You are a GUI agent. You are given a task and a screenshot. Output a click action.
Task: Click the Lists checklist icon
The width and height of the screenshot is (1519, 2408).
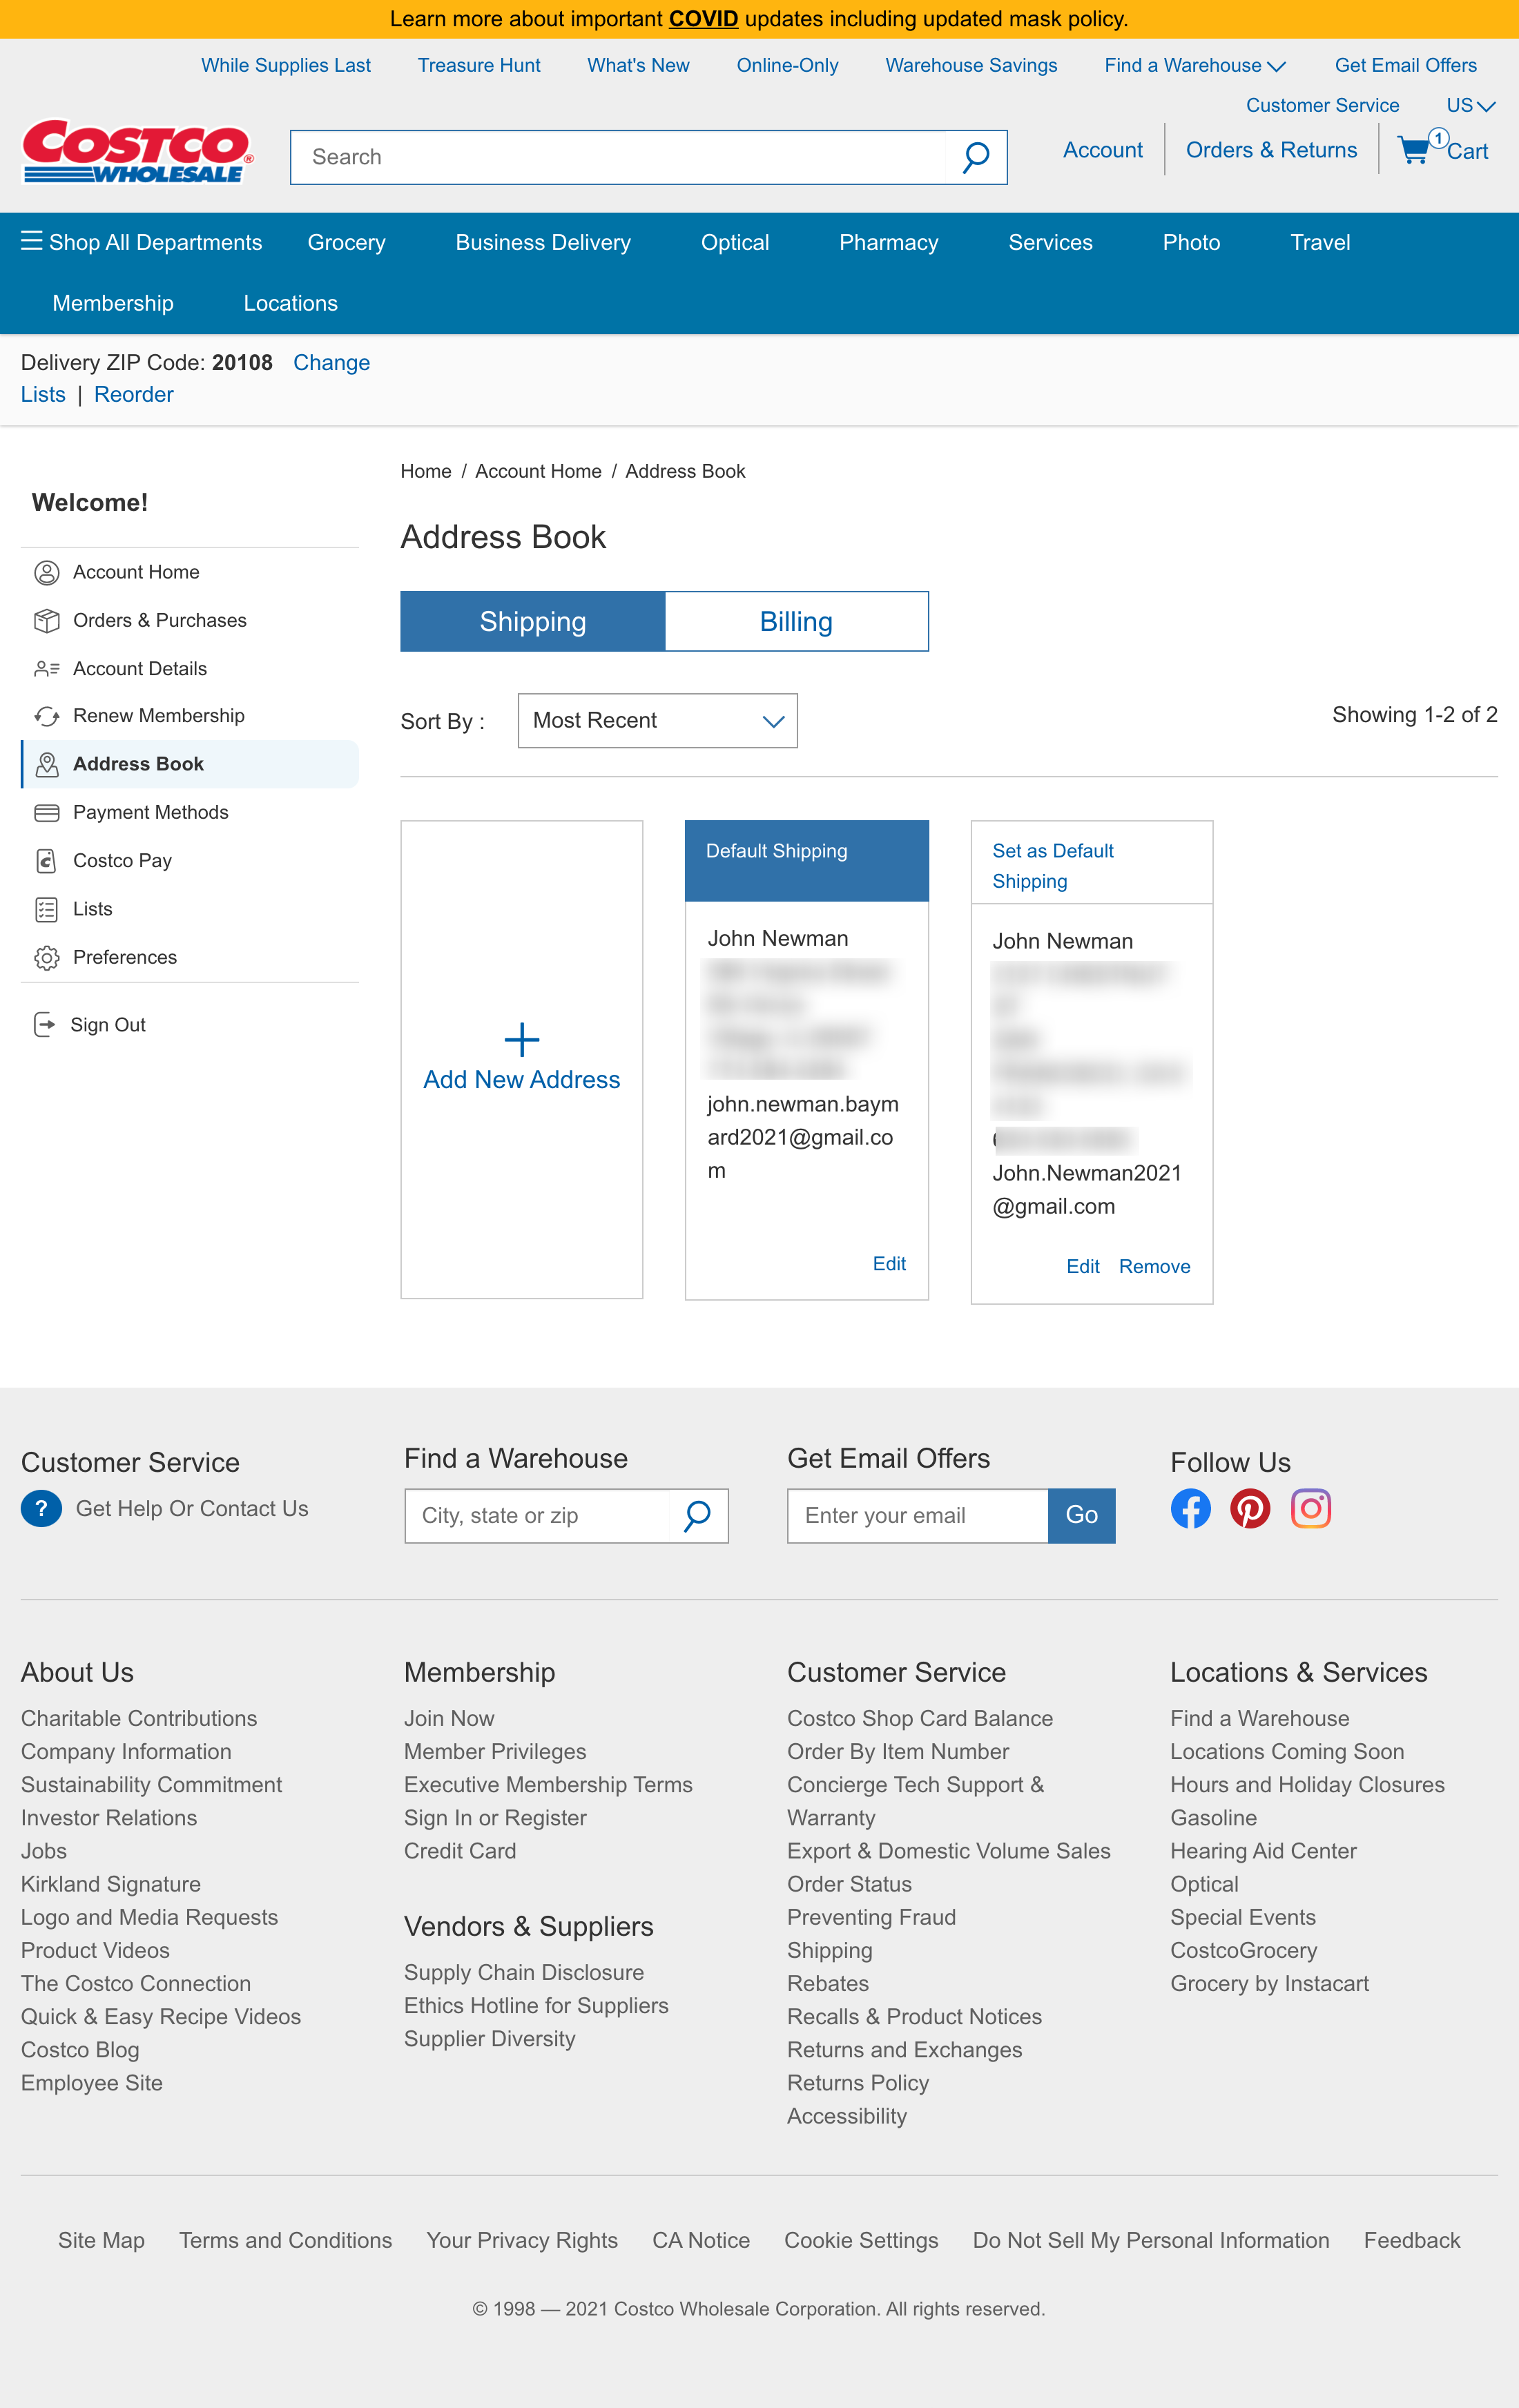pos(47,909)
